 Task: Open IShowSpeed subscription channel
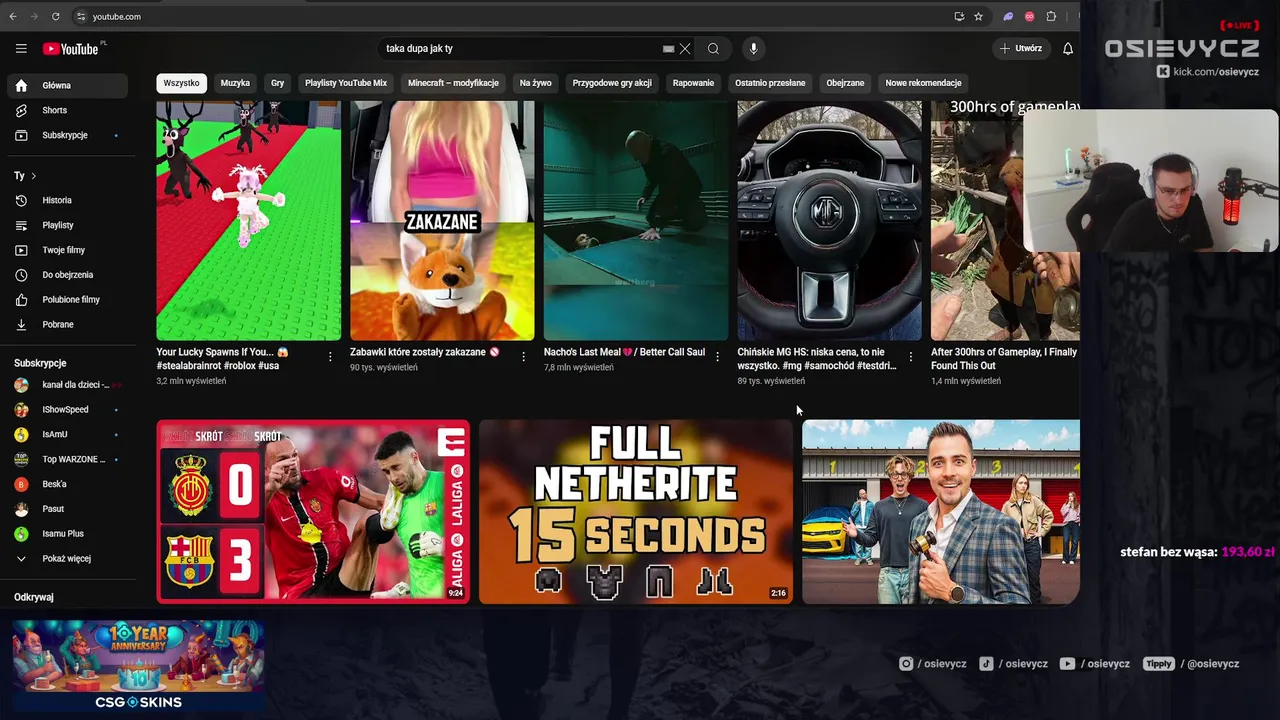coord(68,409)
